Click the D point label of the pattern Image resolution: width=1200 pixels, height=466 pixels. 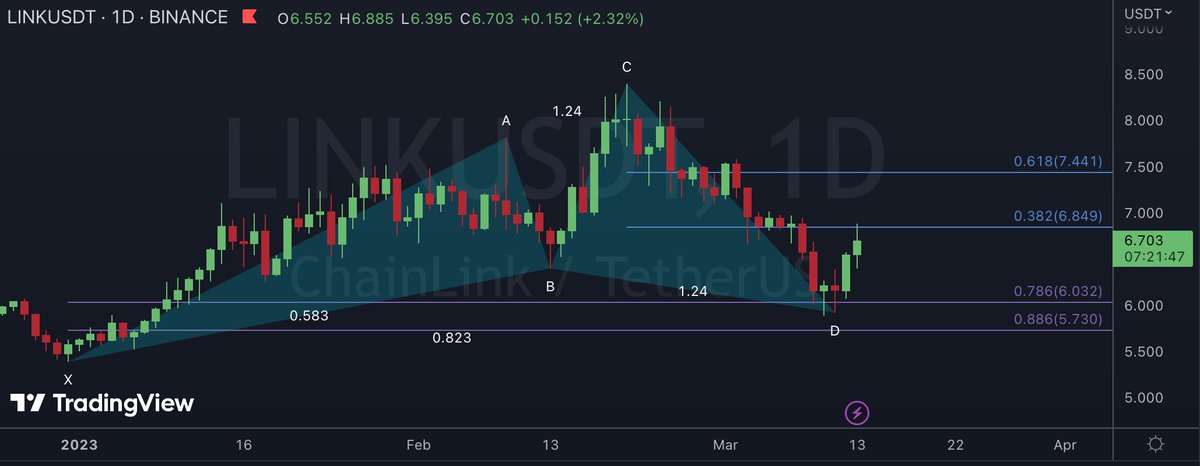(835, 330)
